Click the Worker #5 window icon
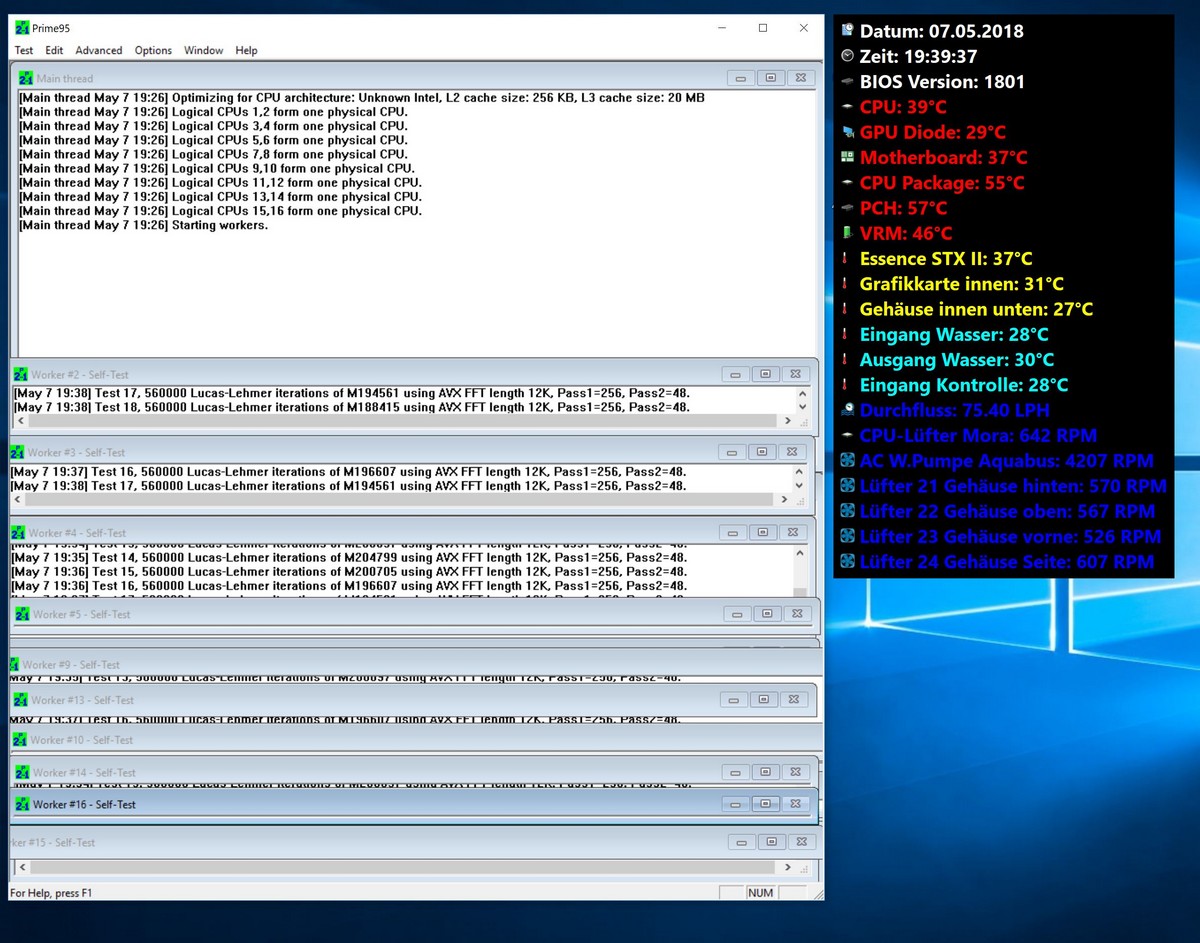 tap(22, 614)
